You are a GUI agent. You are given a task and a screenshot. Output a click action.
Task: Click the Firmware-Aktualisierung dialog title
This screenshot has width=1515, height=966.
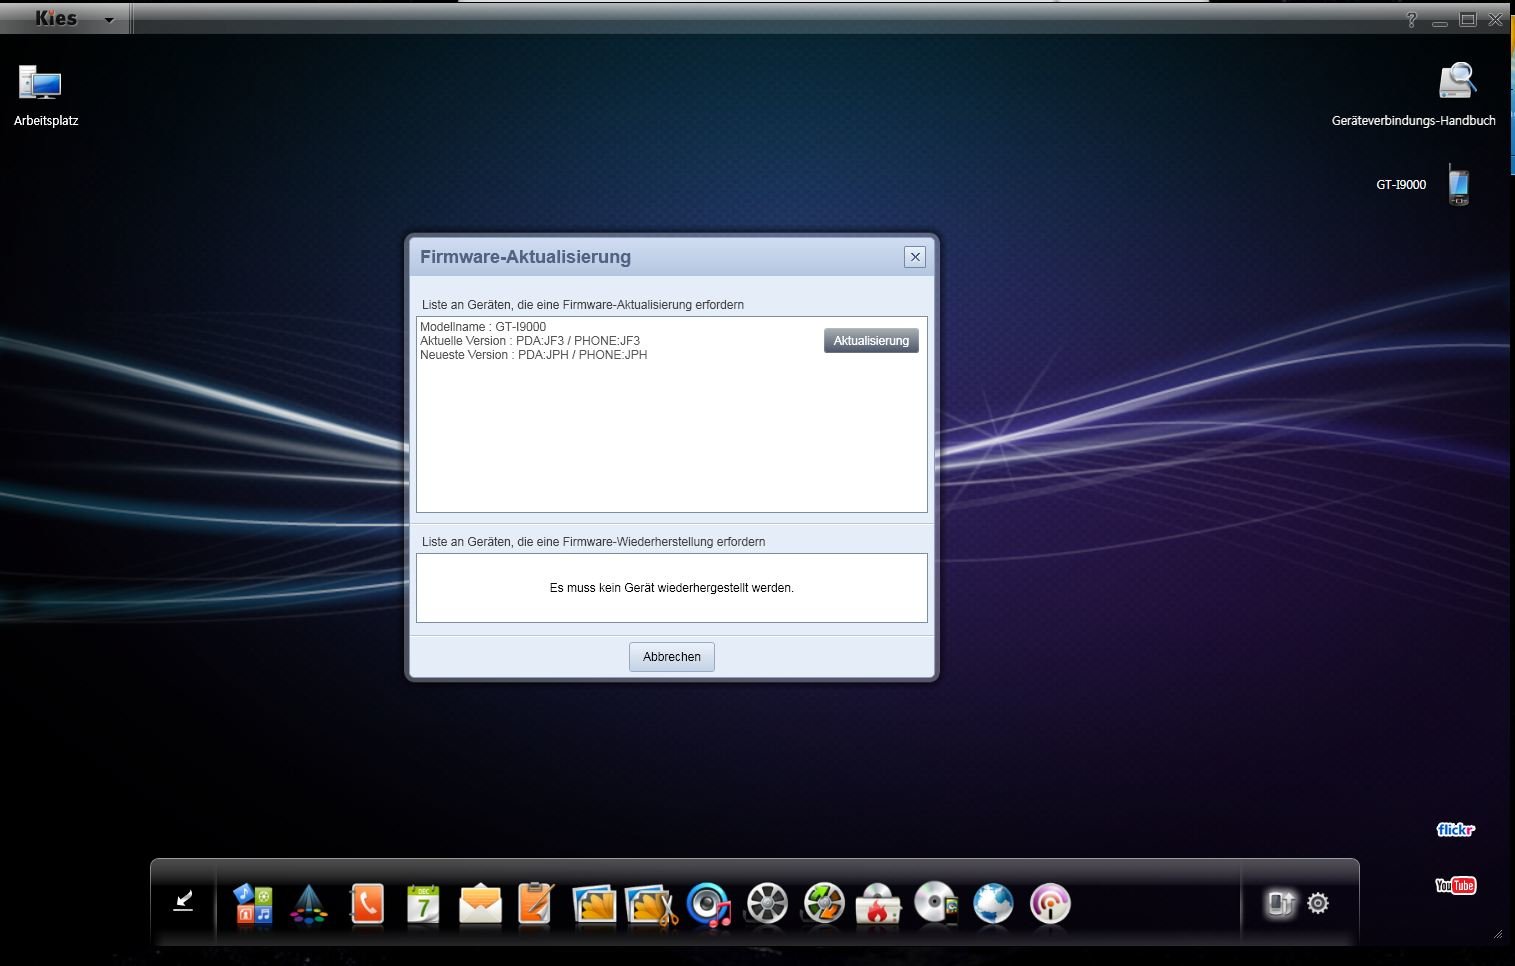(x=525, y=257)
